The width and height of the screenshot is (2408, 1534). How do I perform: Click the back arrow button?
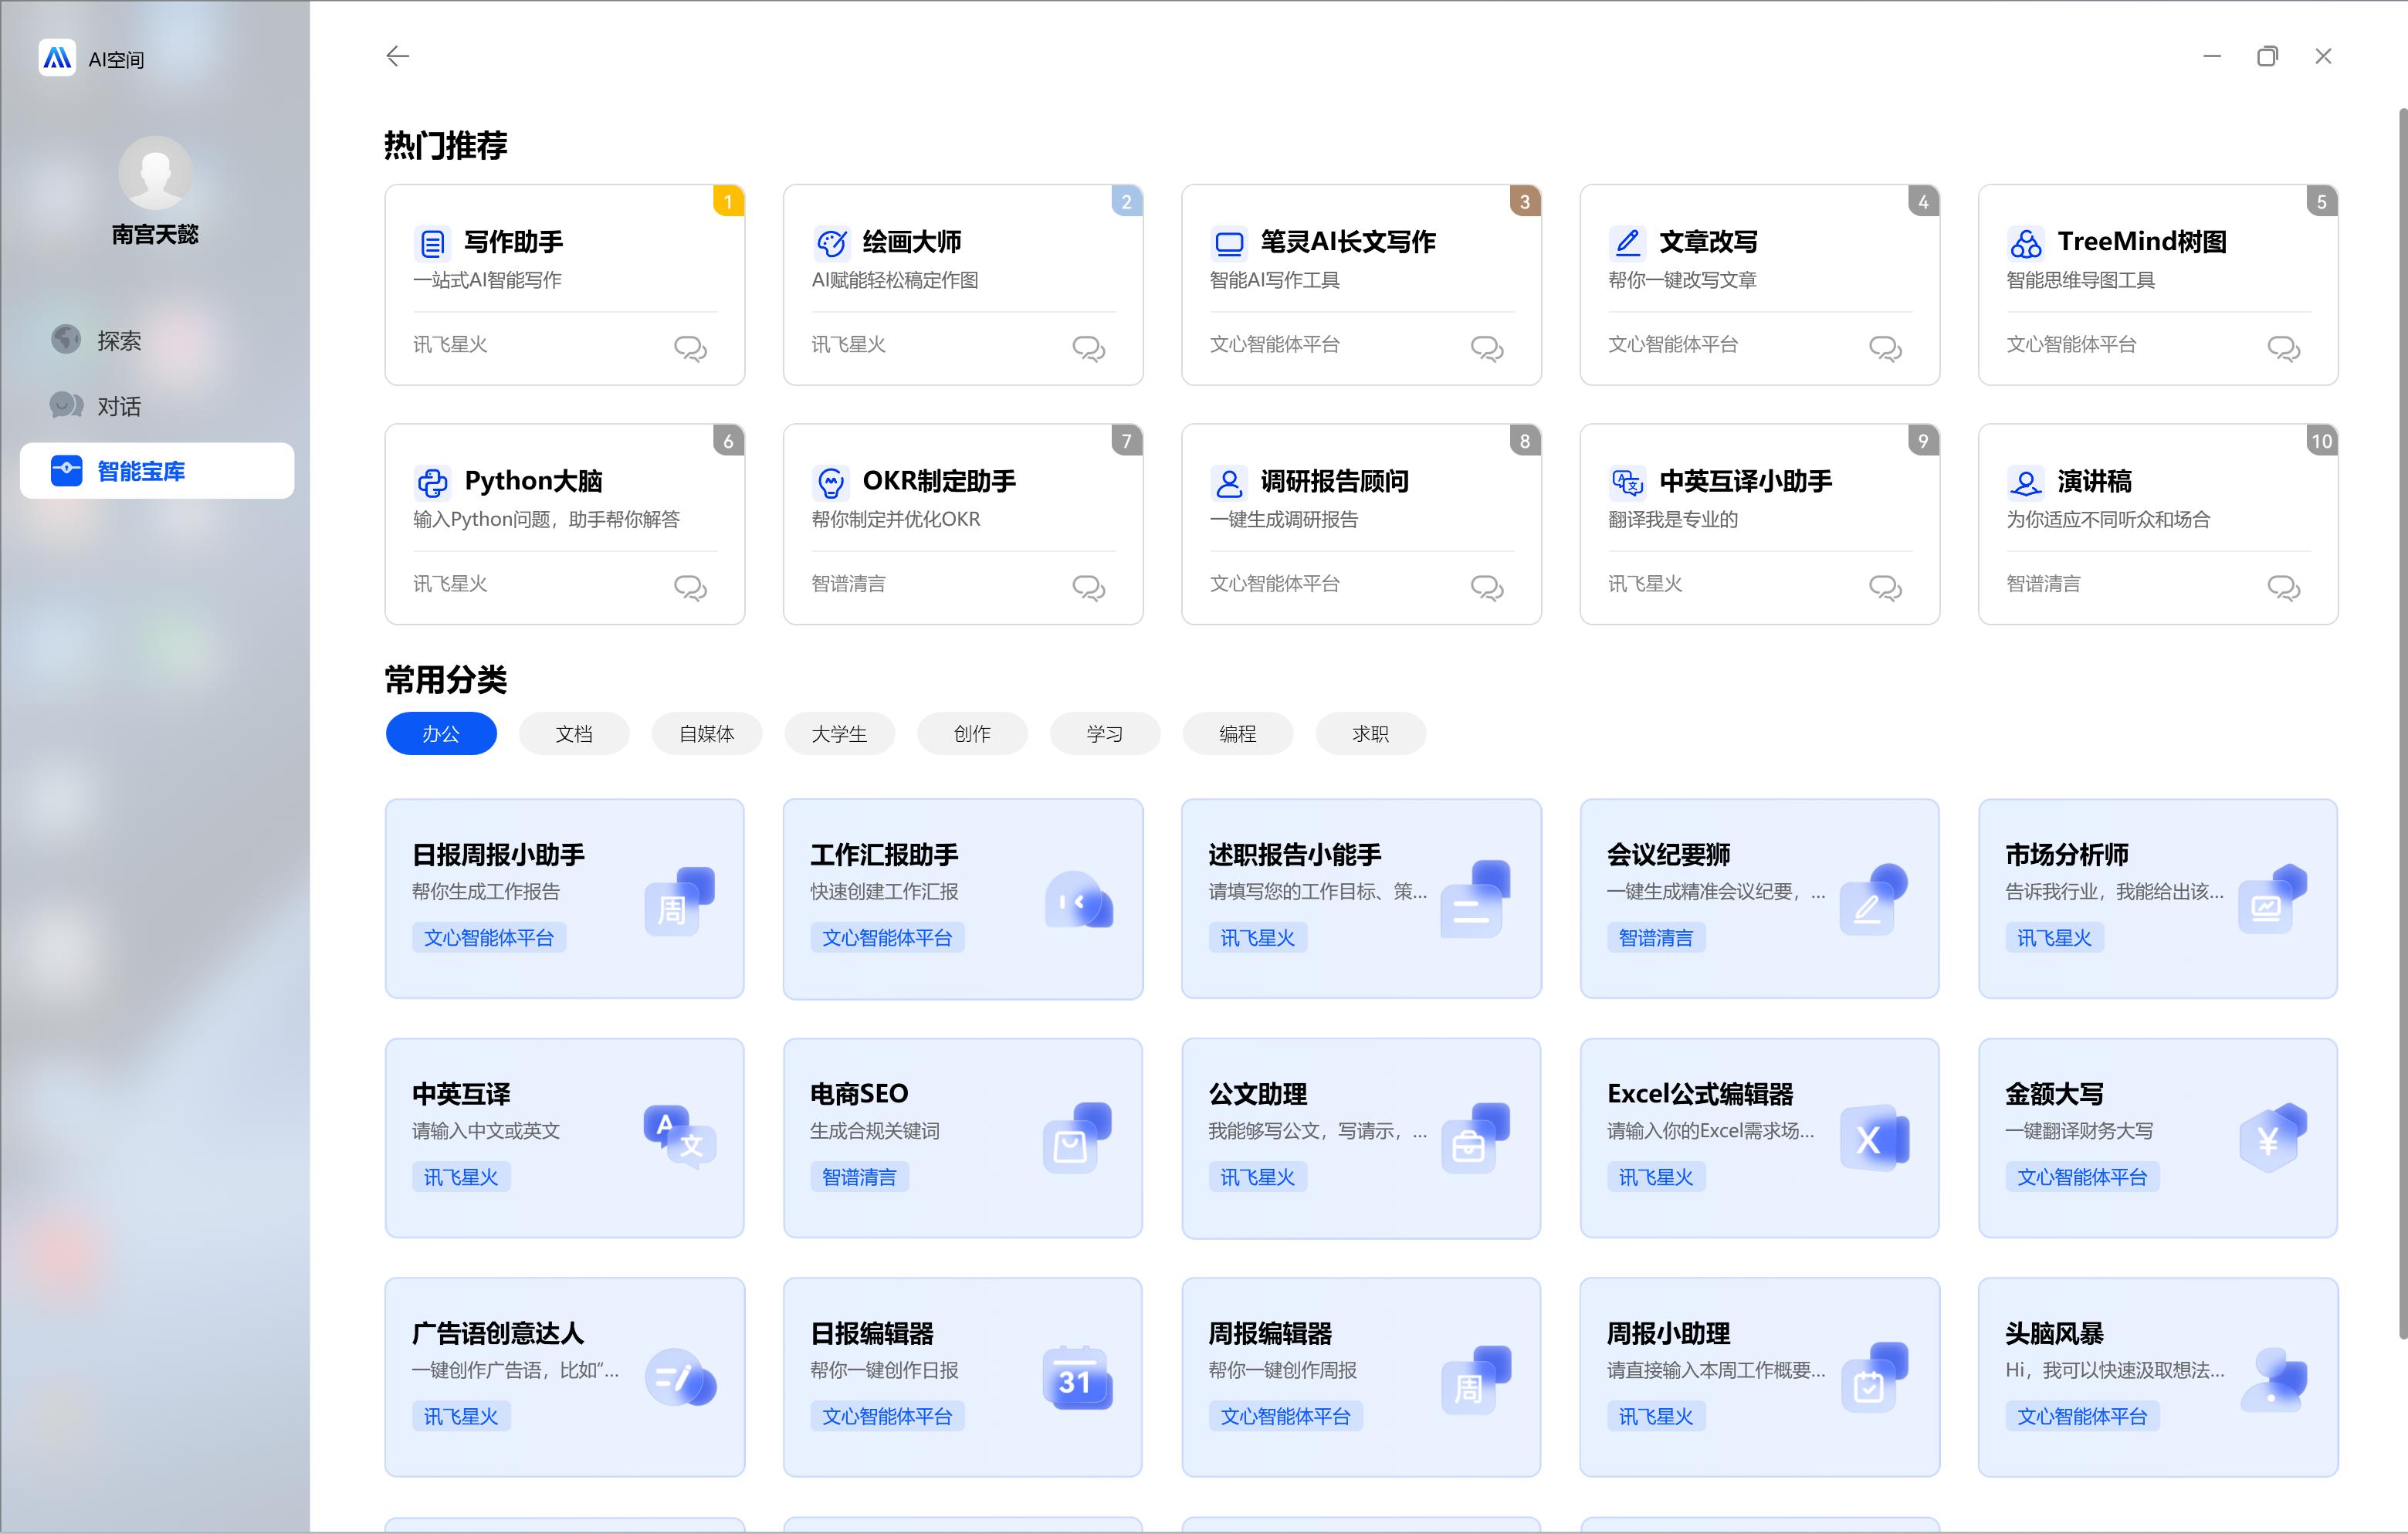pyautogui.click(x=397, y=56)
